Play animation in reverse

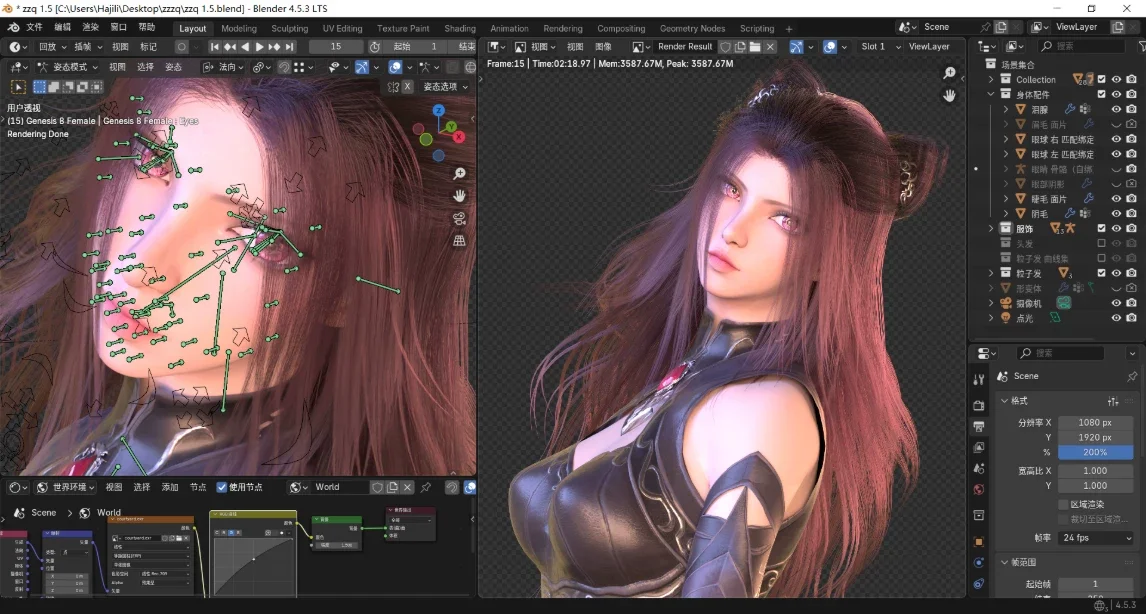pos(244,46)
